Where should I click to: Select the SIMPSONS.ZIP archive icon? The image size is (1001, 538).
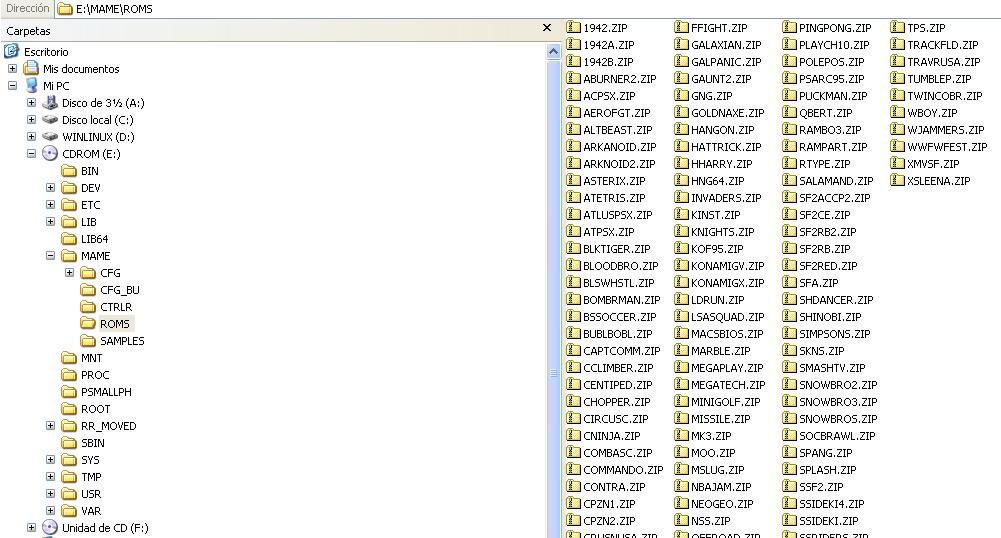point(789,333)
